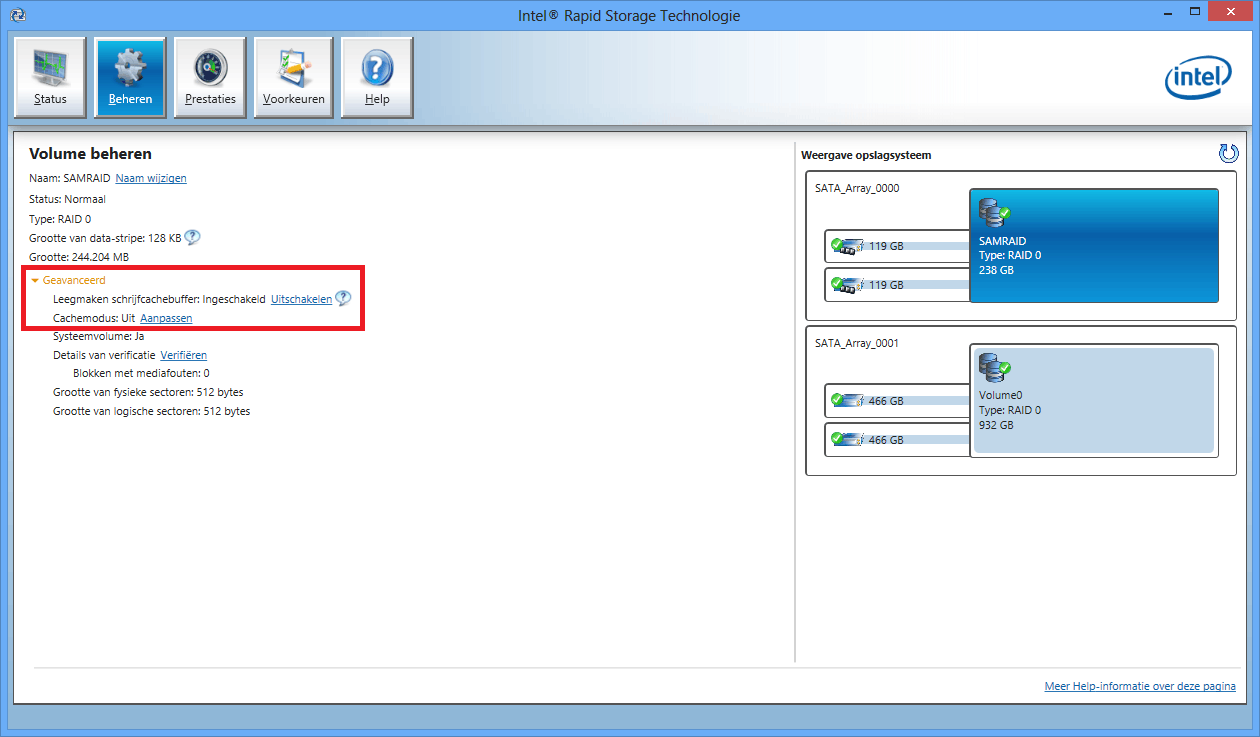Open the Help toolbar section
This screenshot has height=737, width=1260.
[377, 78]
